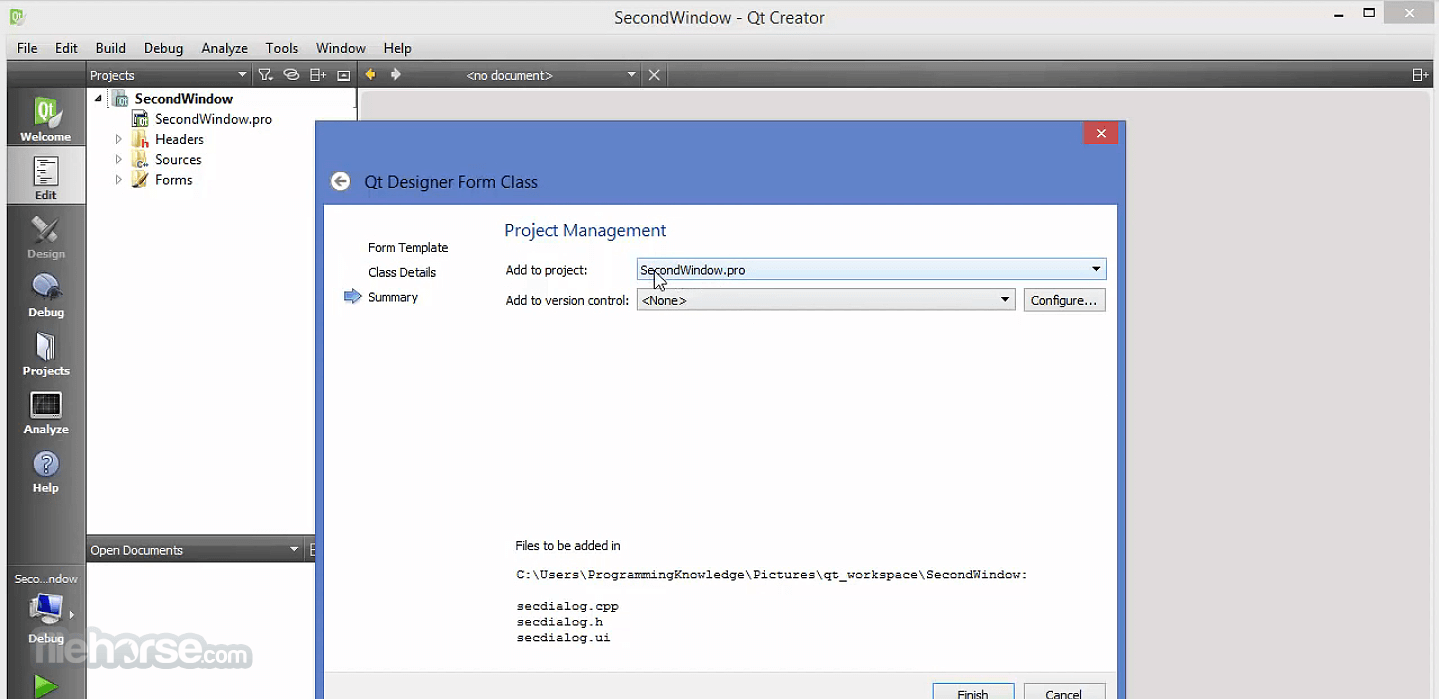1439x699 pixels.
Task: Minimize the Qt Creator window
Action: pos(1338,16)
